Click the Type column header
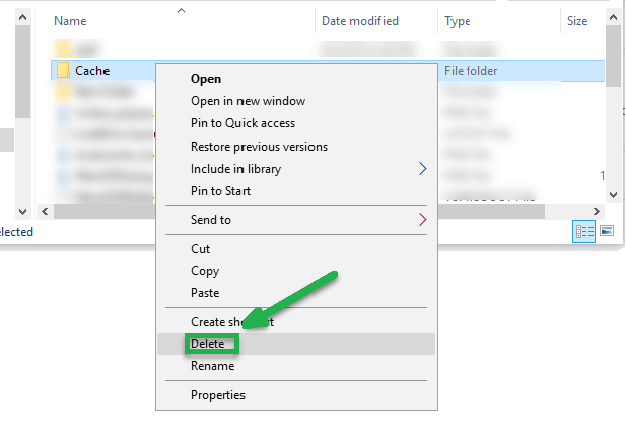 457,21
